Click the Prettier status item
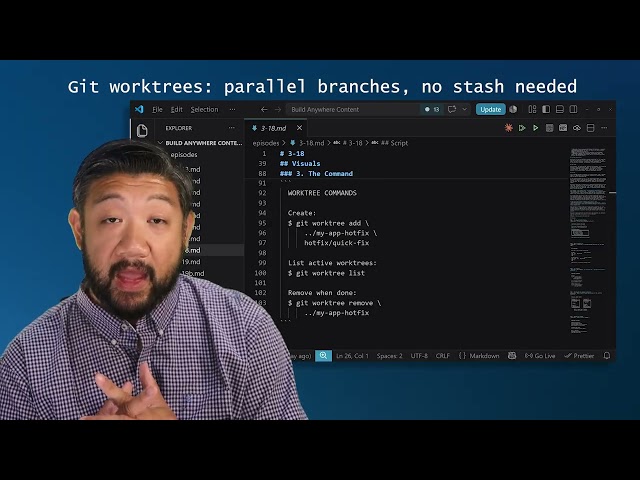The width and height of the screenshot is (640, 480). coord(579,356)
